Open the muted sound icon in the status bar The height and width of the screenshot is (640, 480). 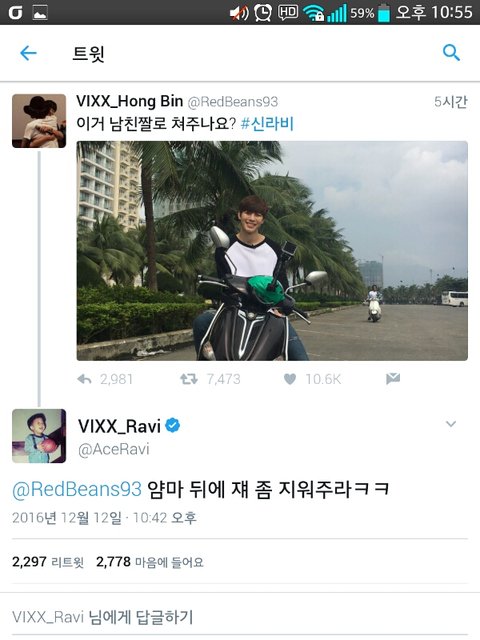click(239, 13)
